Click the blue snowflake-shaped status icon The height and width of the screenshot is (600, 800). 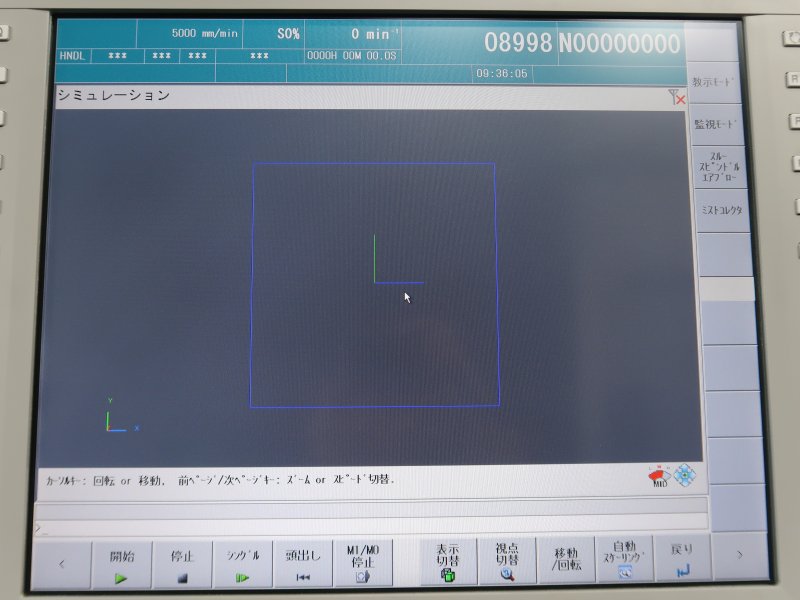pos(684,476)
